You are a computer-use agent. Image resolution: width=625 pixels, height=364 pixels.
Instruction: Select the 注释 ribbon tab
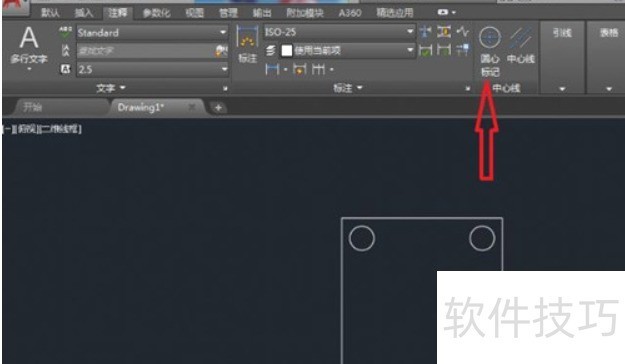[x=118, y=13]
